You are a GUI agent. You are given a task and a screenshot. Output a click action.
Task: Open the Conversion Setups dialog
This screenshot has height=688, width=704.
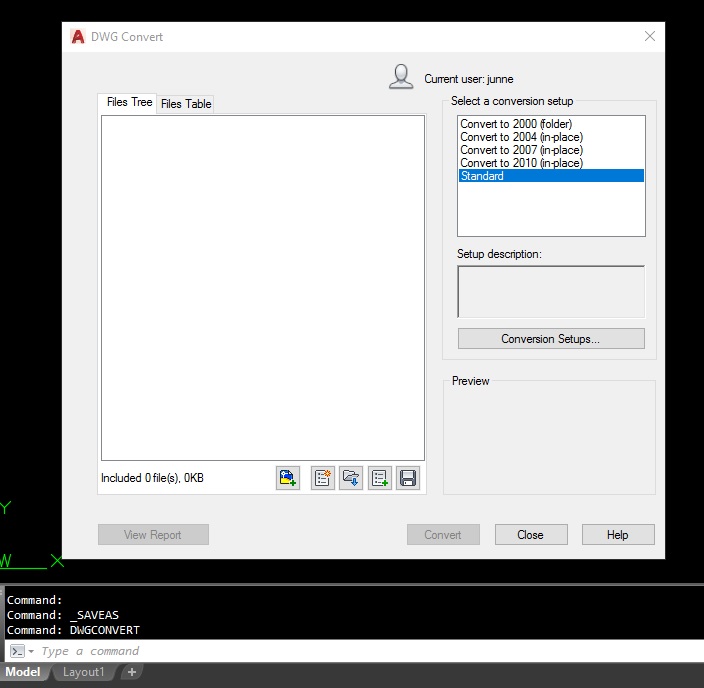click(x=551, y=339)
